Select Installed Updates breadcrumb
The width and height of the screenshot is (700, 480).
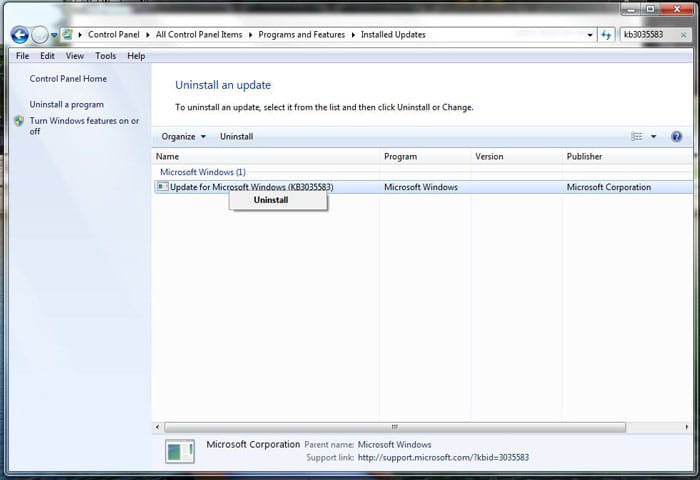coord(393,34)
